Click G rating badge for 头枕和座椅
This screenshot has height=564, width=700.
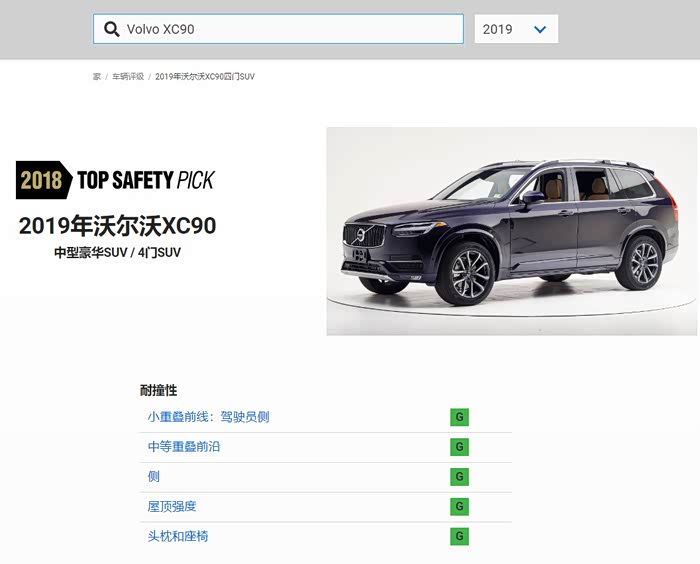point(459,536)
